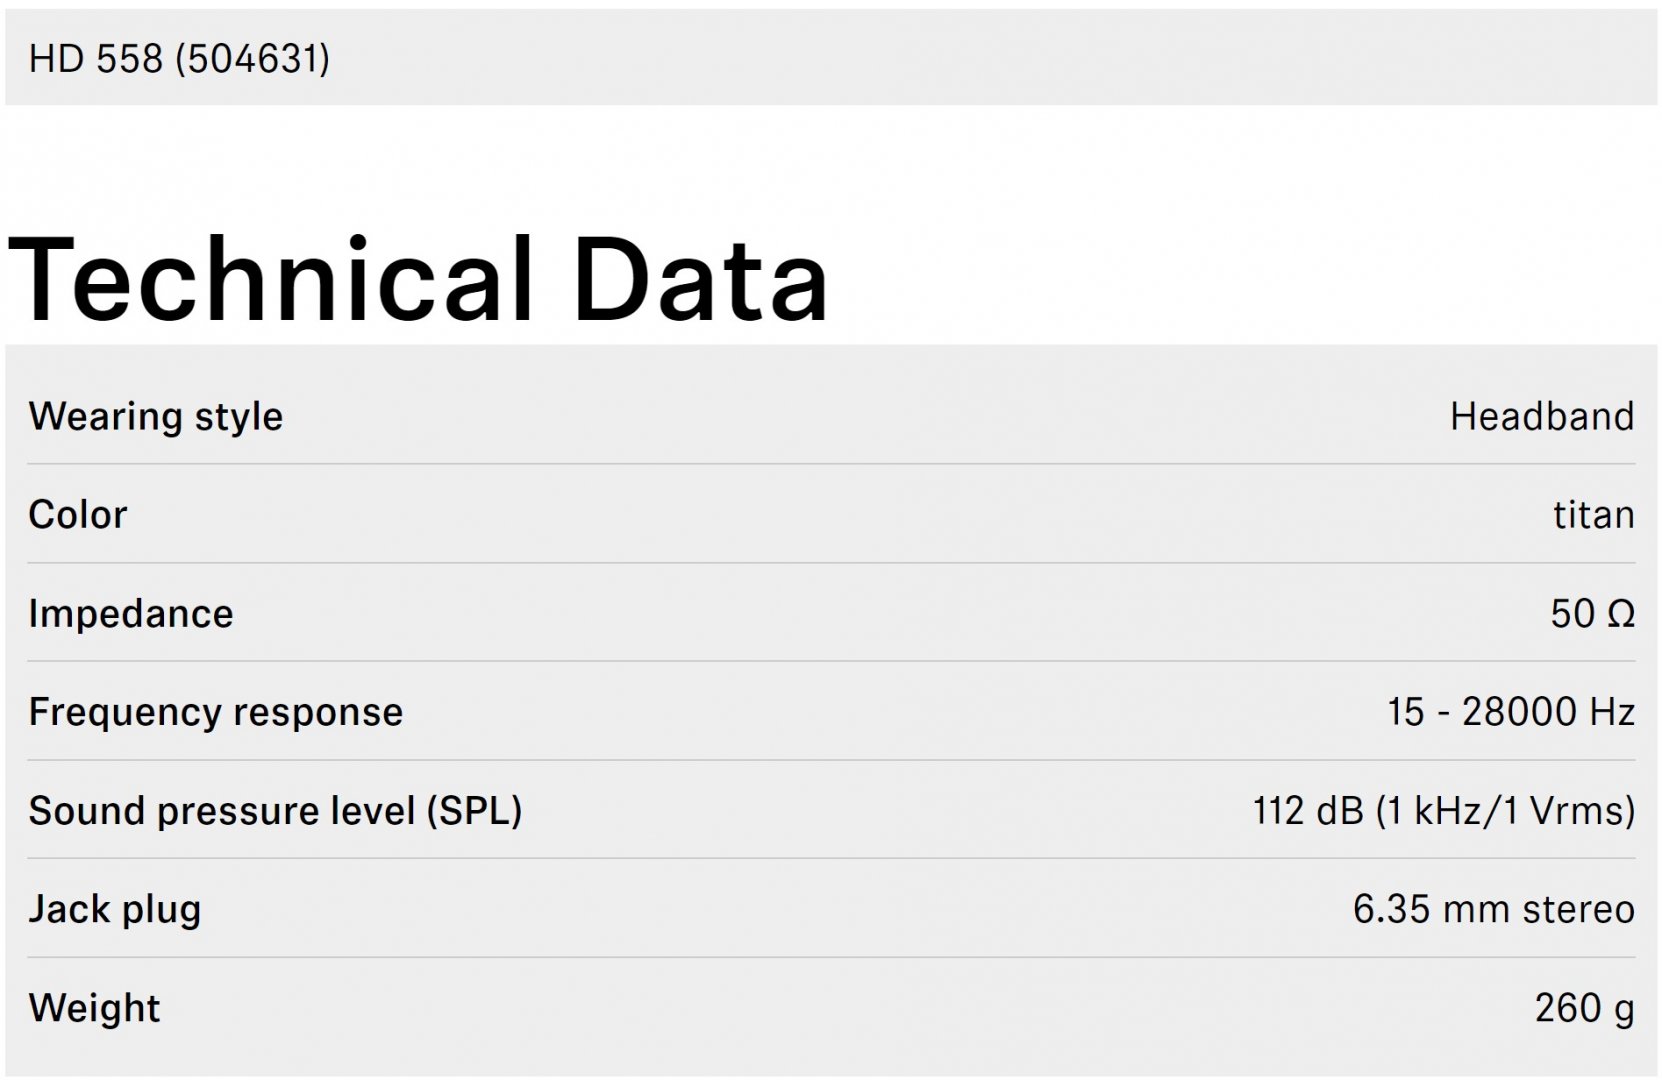Viewport: 1662px width, 1080px height.
Task: Select the Headband value text
Action: pyautogui.click(x=1542, y=416)
